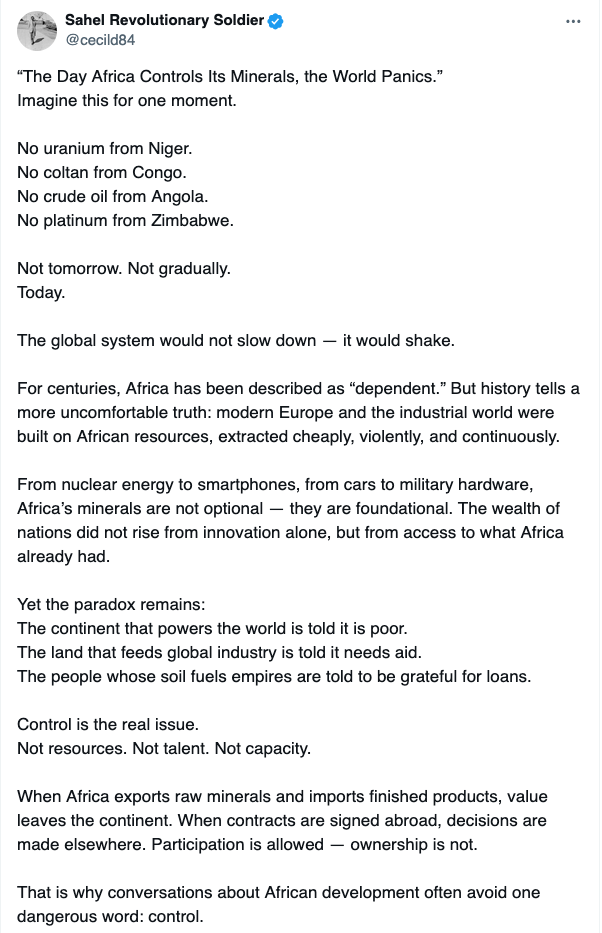Open the @cecild84 handle link

[102, 39]
